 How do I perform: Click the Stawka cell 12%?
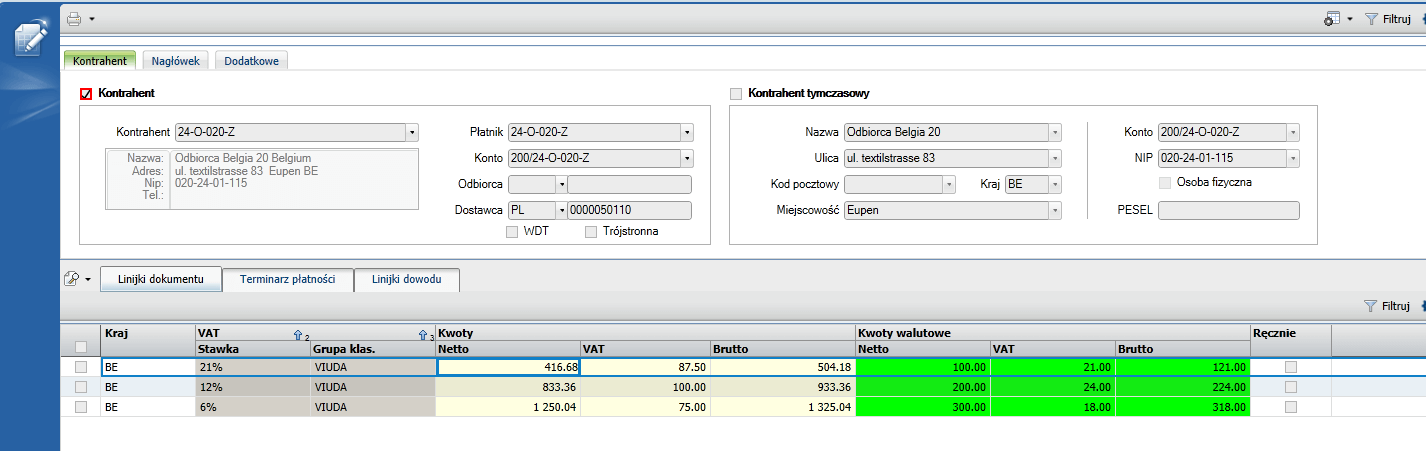pos(253,387)
